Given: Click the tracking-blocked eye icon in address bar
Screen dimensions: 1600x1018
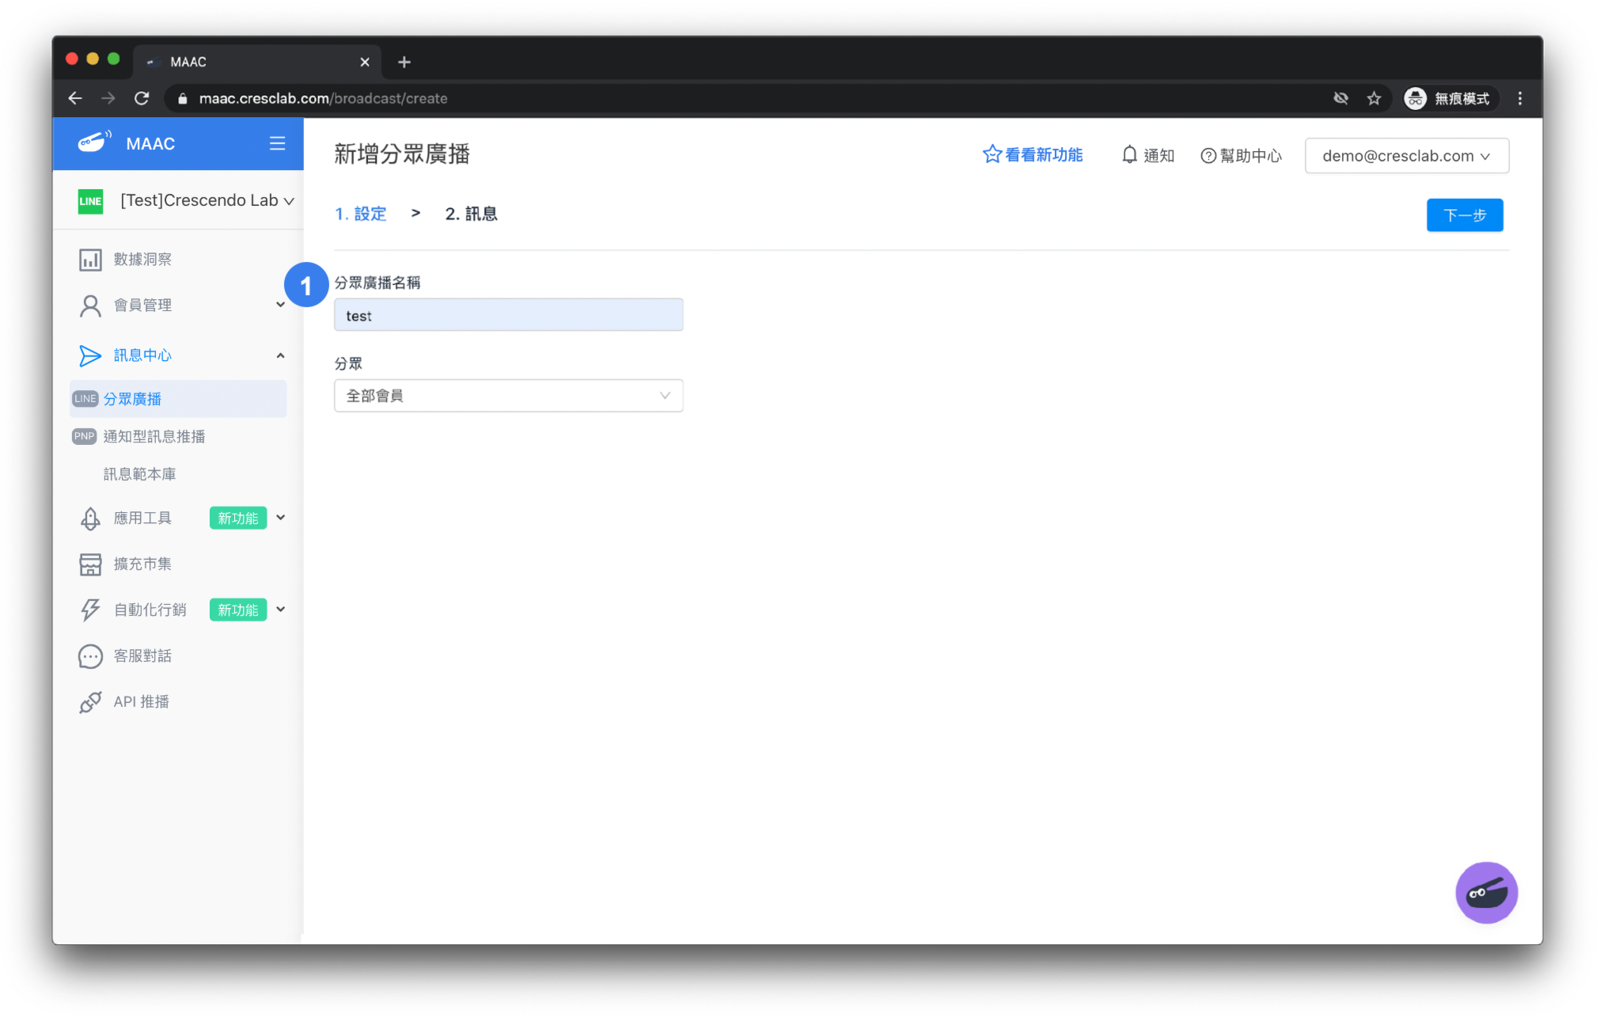Looking at the screenshot, I should [x=1341, y=98].
